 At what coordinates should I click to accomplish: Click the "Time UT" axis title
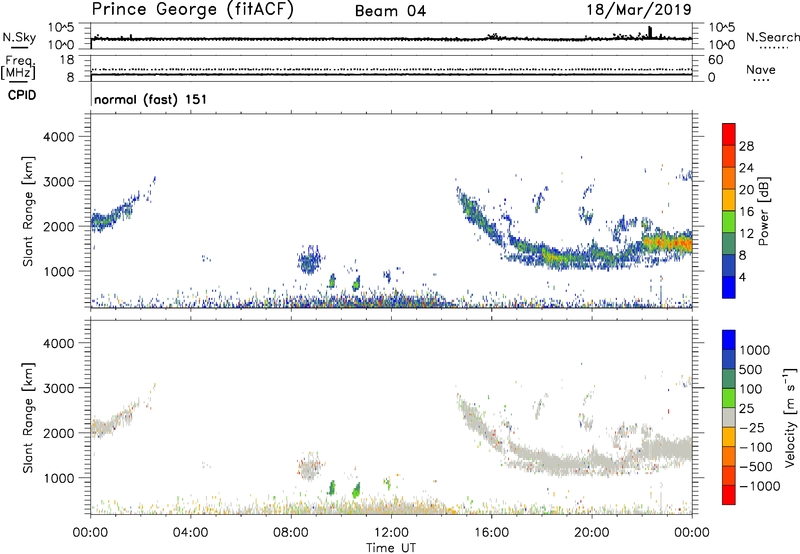click(x=391, y=548)
